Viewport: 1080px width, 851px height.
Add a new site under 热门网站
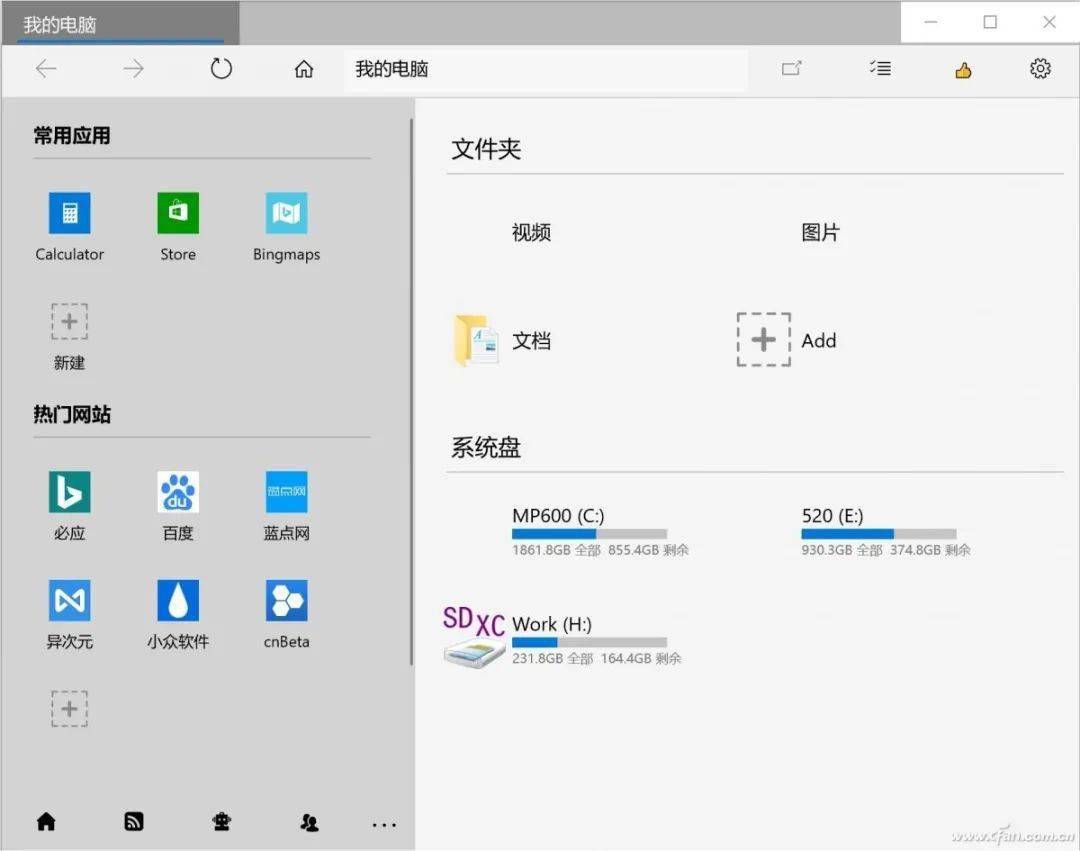[70, 708]
